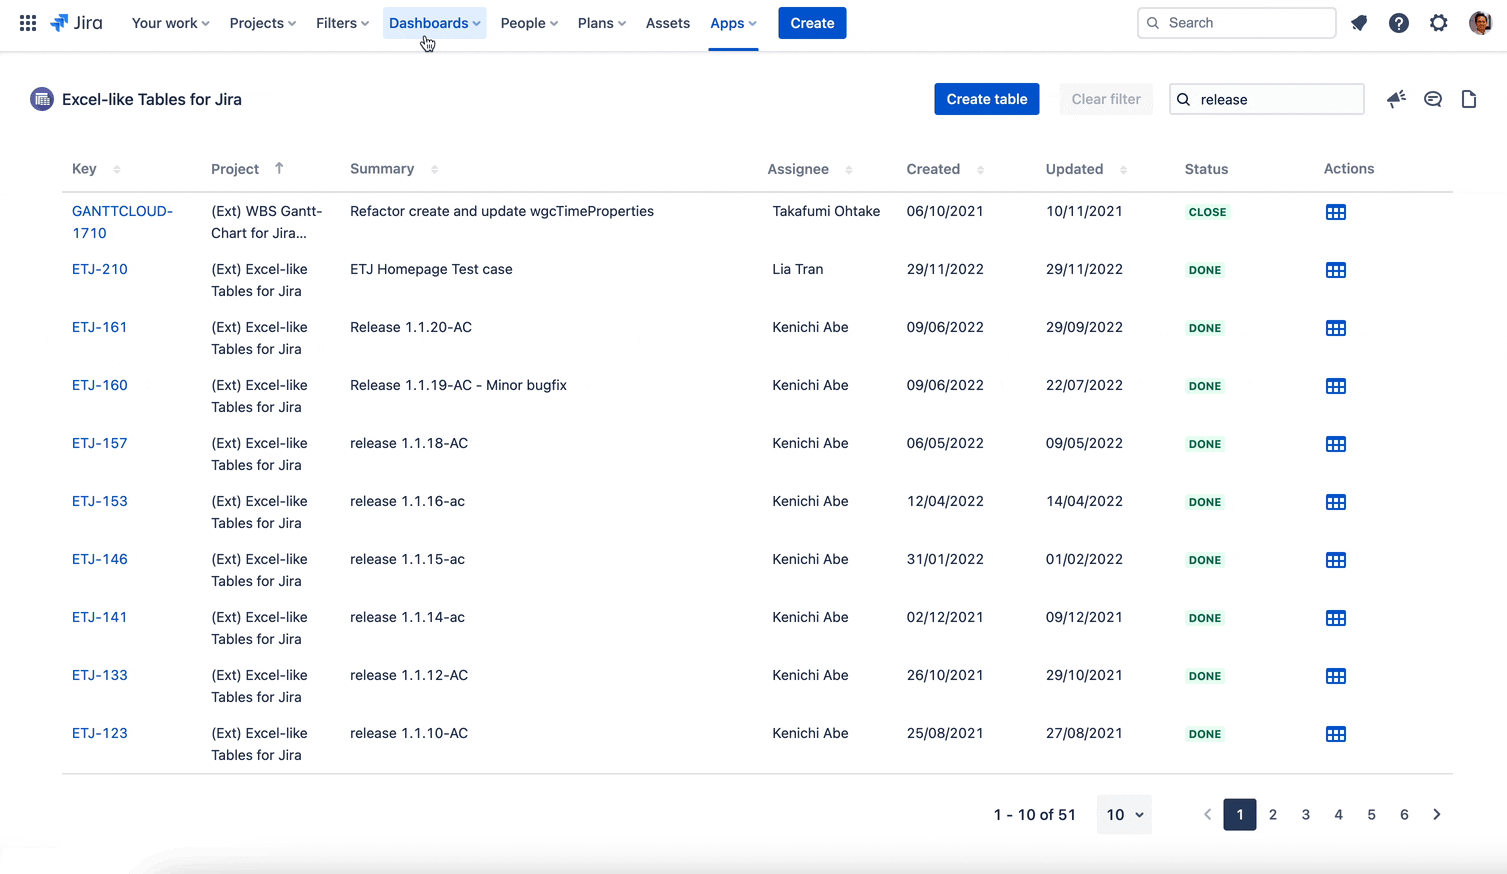Select the Assets menu item
The height and width of the screenshot is (874, 1507).
pos(667,22)
